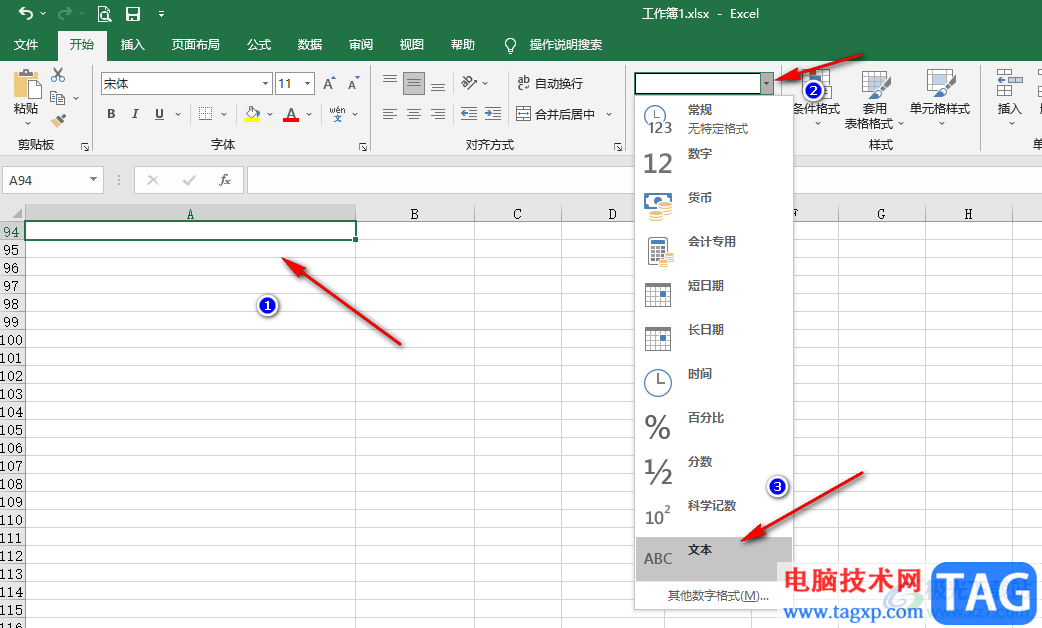Viewport: 1042px width, 628px height.
Task: Select 分数 fraction format
Action: (x=714, y=471)
